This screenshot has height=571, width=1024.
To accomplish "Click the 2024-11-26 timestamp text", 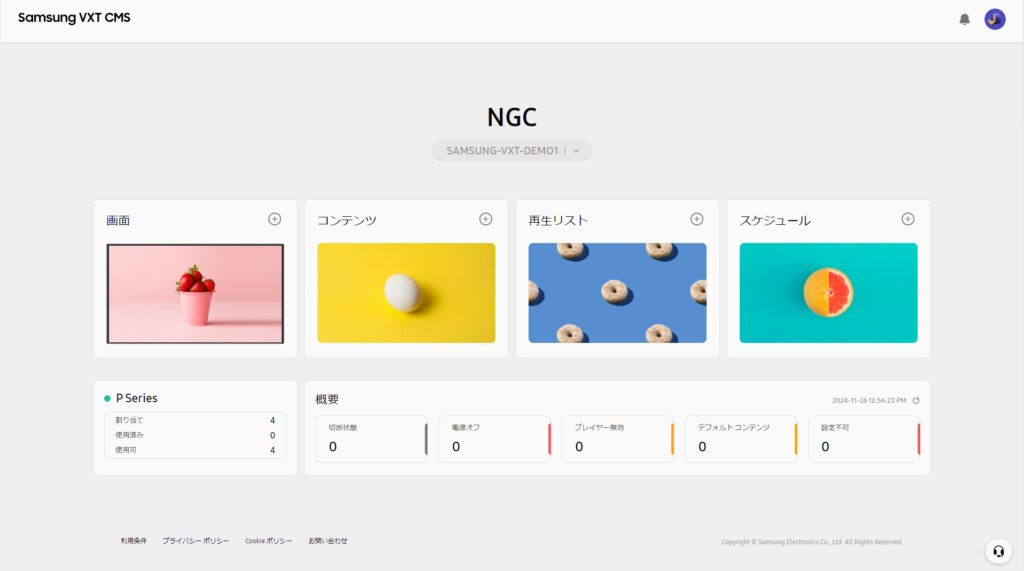I will click(x=869, y=400).
